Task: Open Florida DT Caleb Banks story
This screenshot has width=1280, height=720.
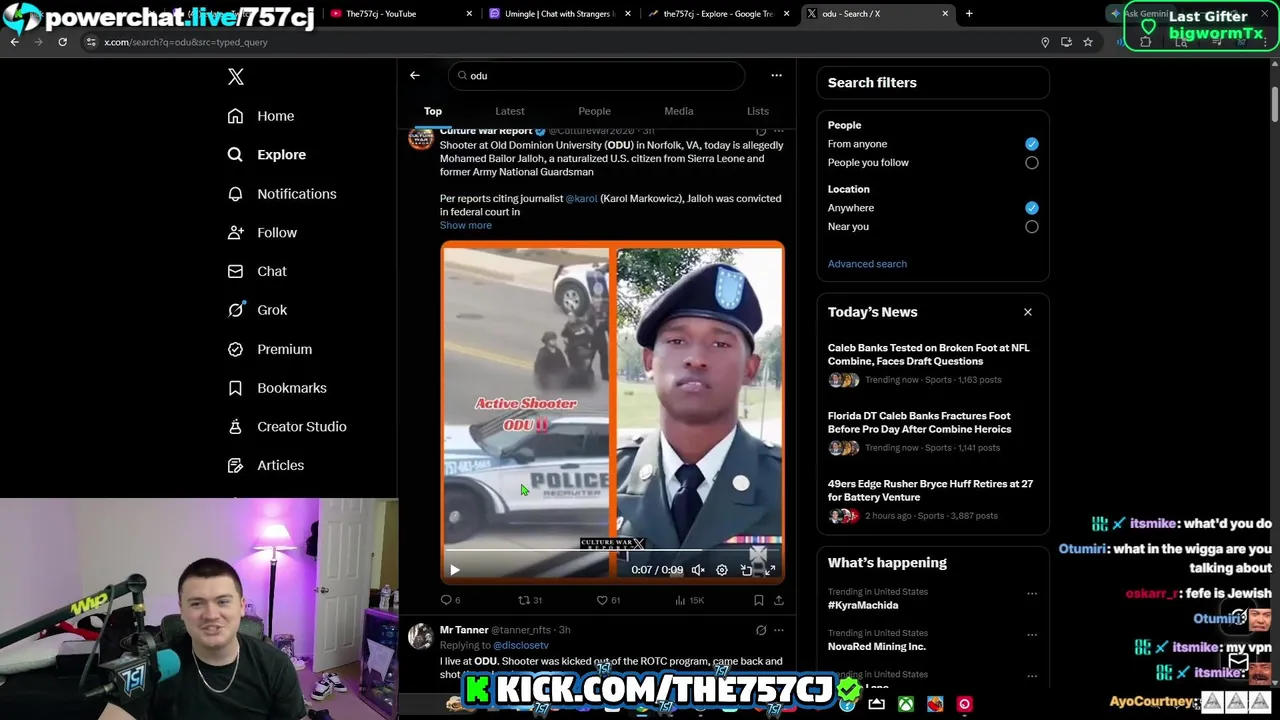Action: 919,422
